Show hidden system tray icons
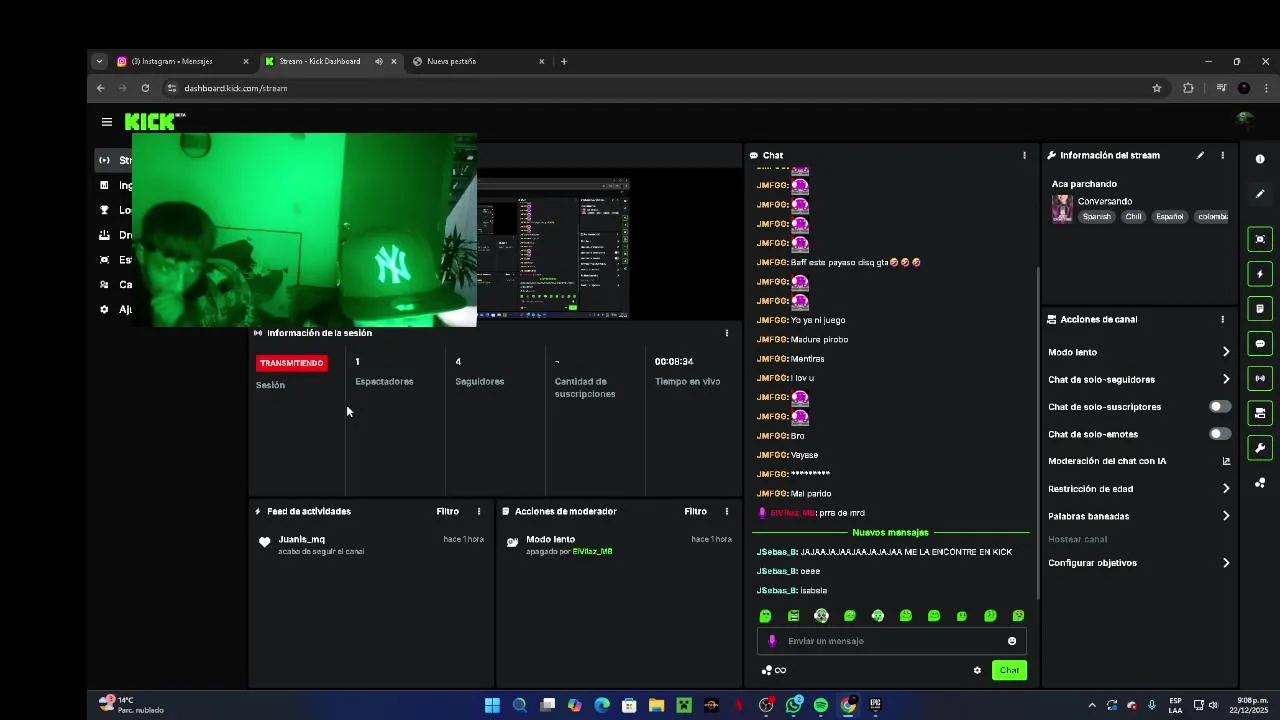Image resolution: width=1280 pixels, height=720 pixels. (x=1092, y=705)
